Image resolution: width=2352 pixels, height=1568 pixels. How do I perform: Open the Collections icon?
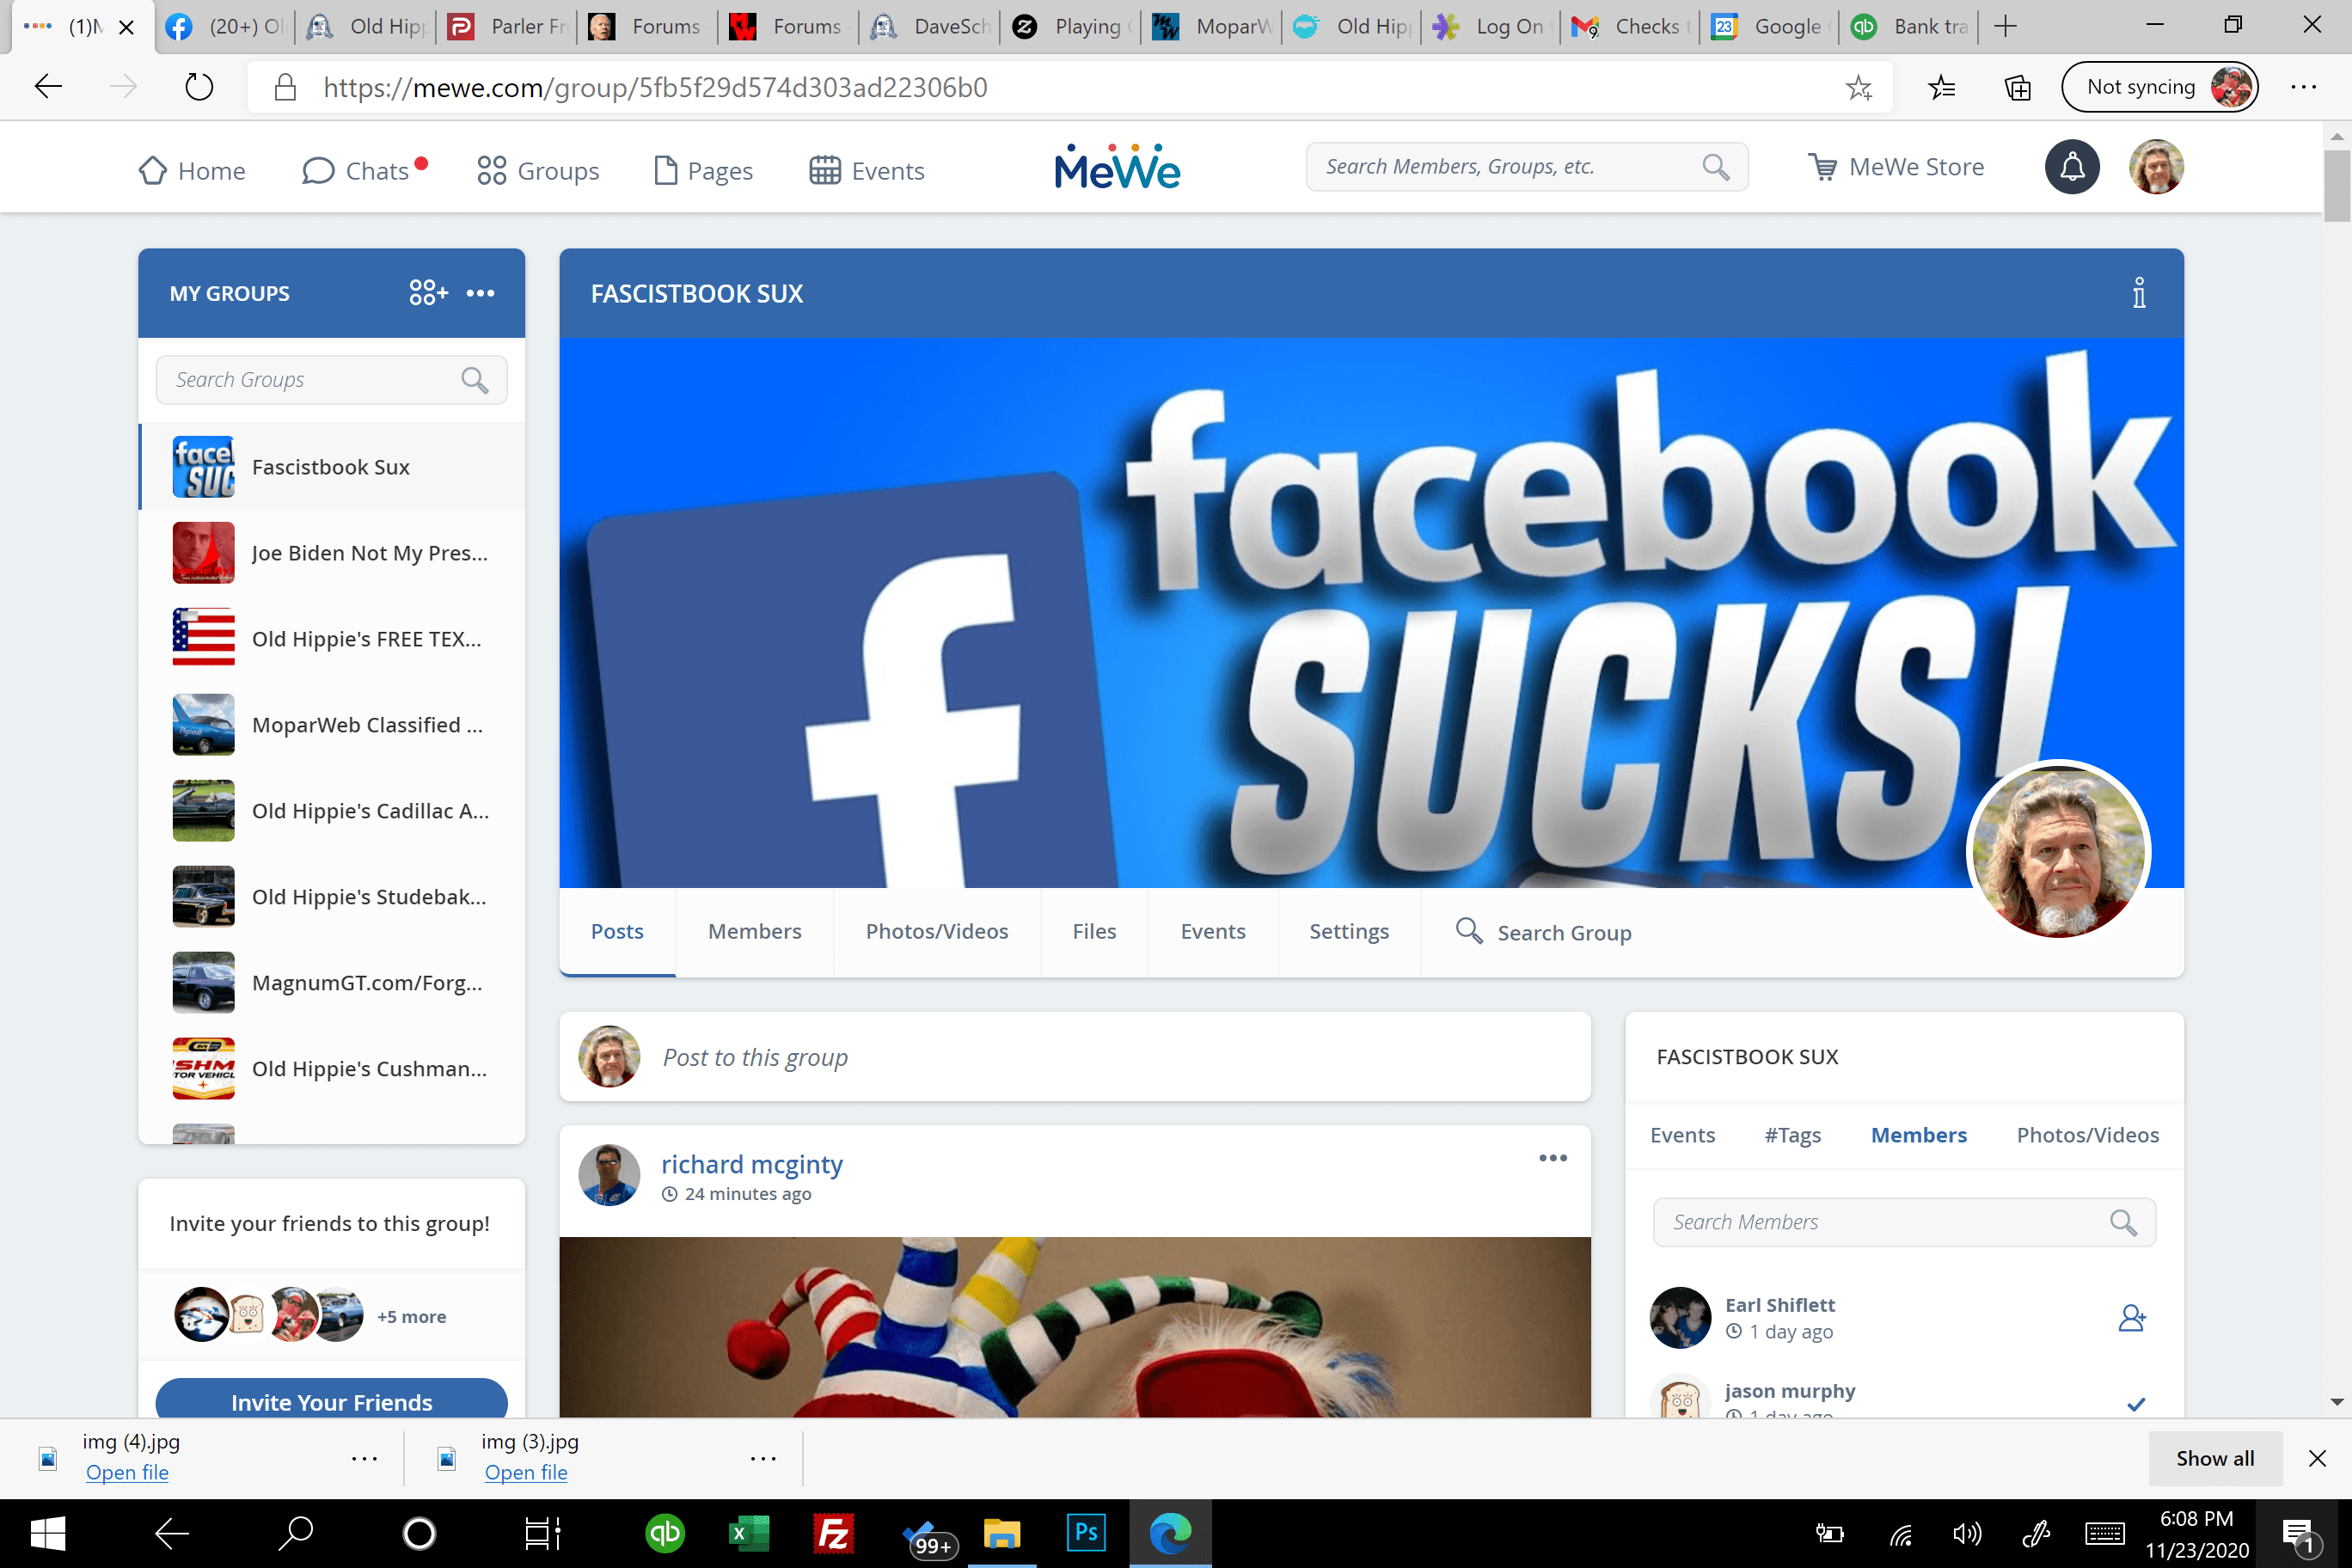2017,87
